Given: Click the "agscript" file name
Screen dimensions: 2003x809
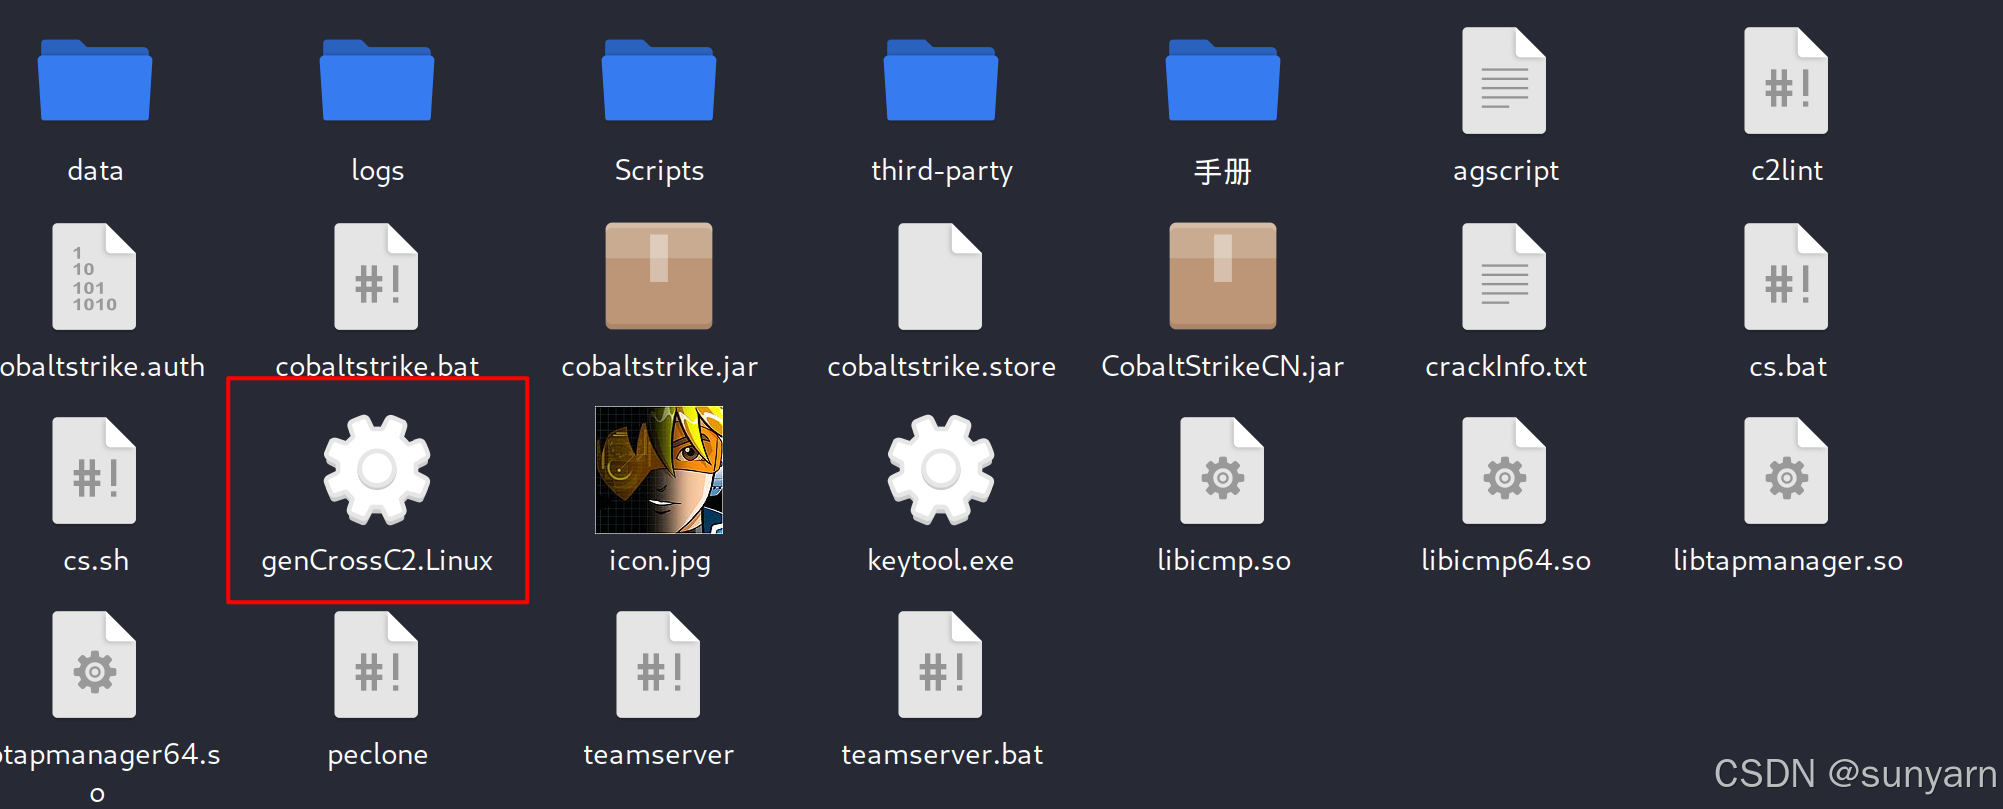Looking at the screenshot, I should (1505, 172).
